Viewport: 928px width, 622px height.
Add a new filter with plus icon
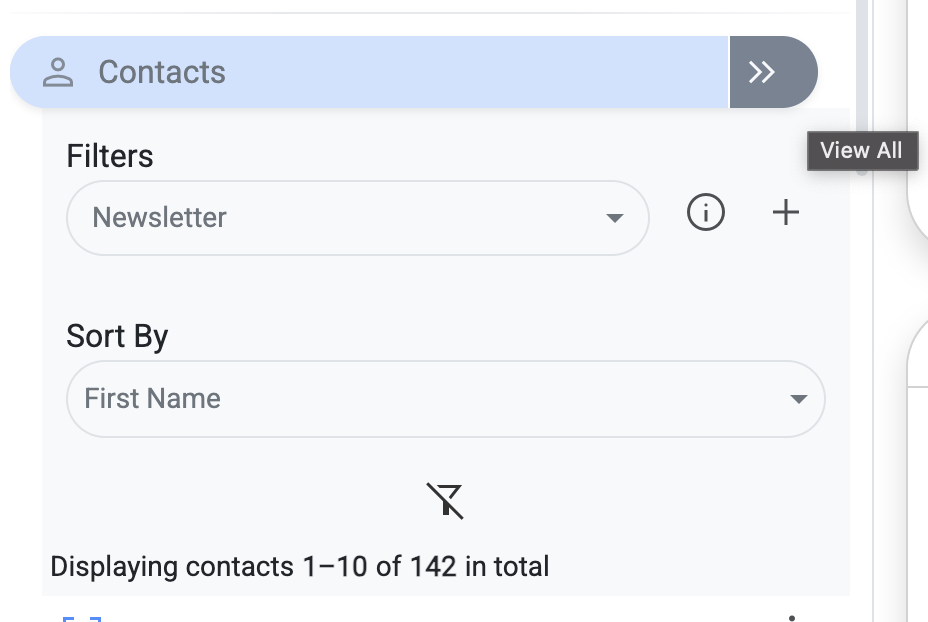[x=786, y=212]
